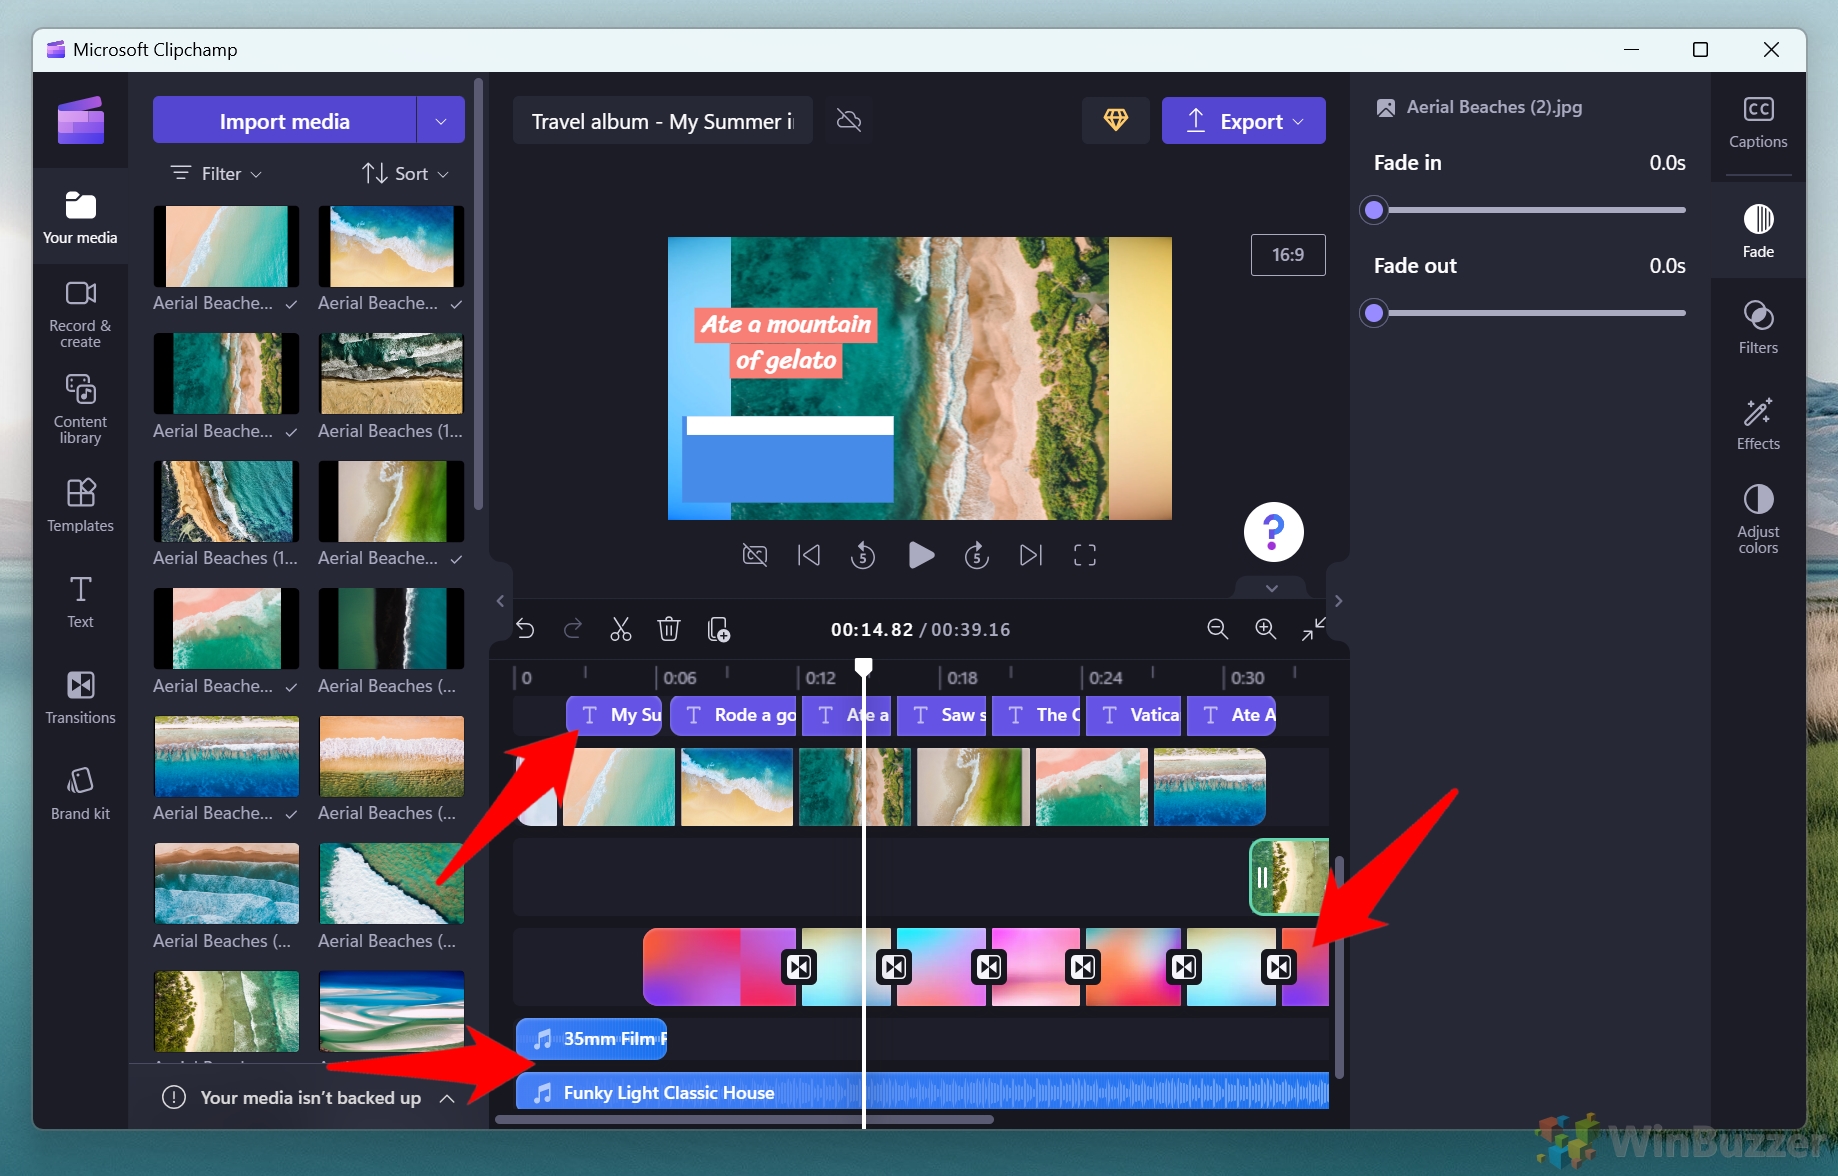Open the Templates panel
1838x1176 pixels.
tap(80, 506)
